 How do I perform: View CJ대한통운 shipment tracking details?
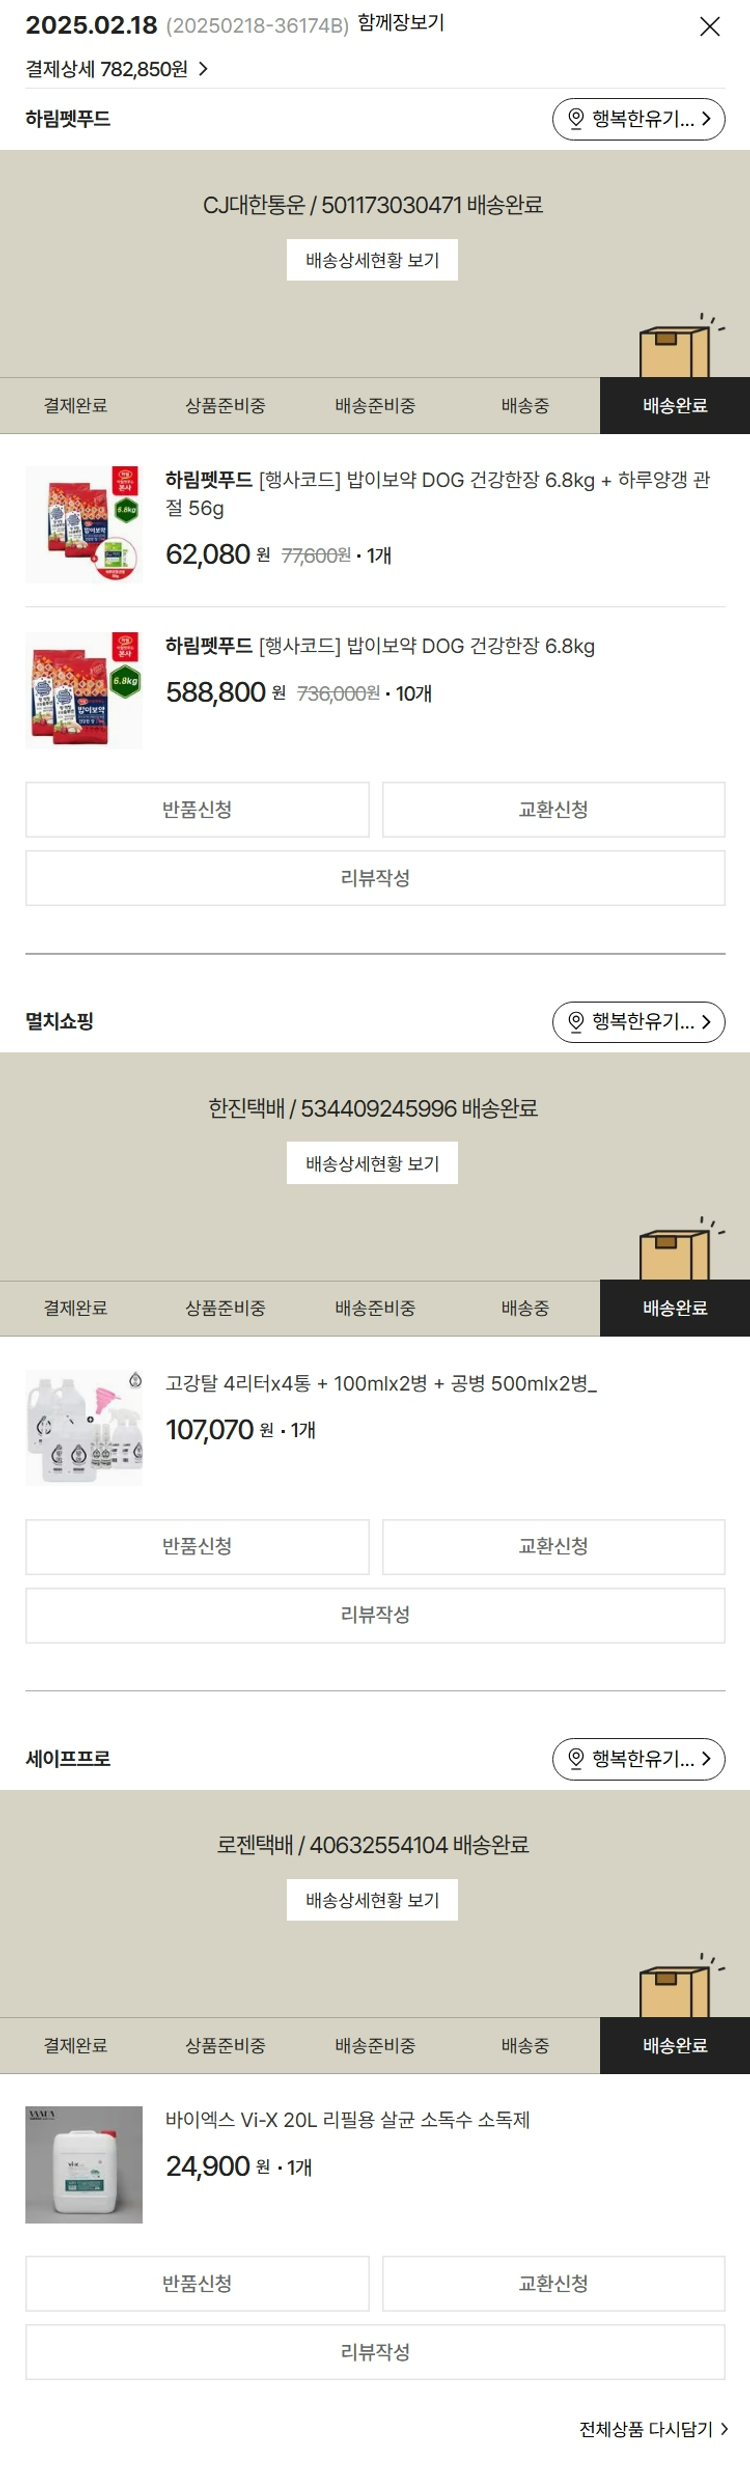372,260
